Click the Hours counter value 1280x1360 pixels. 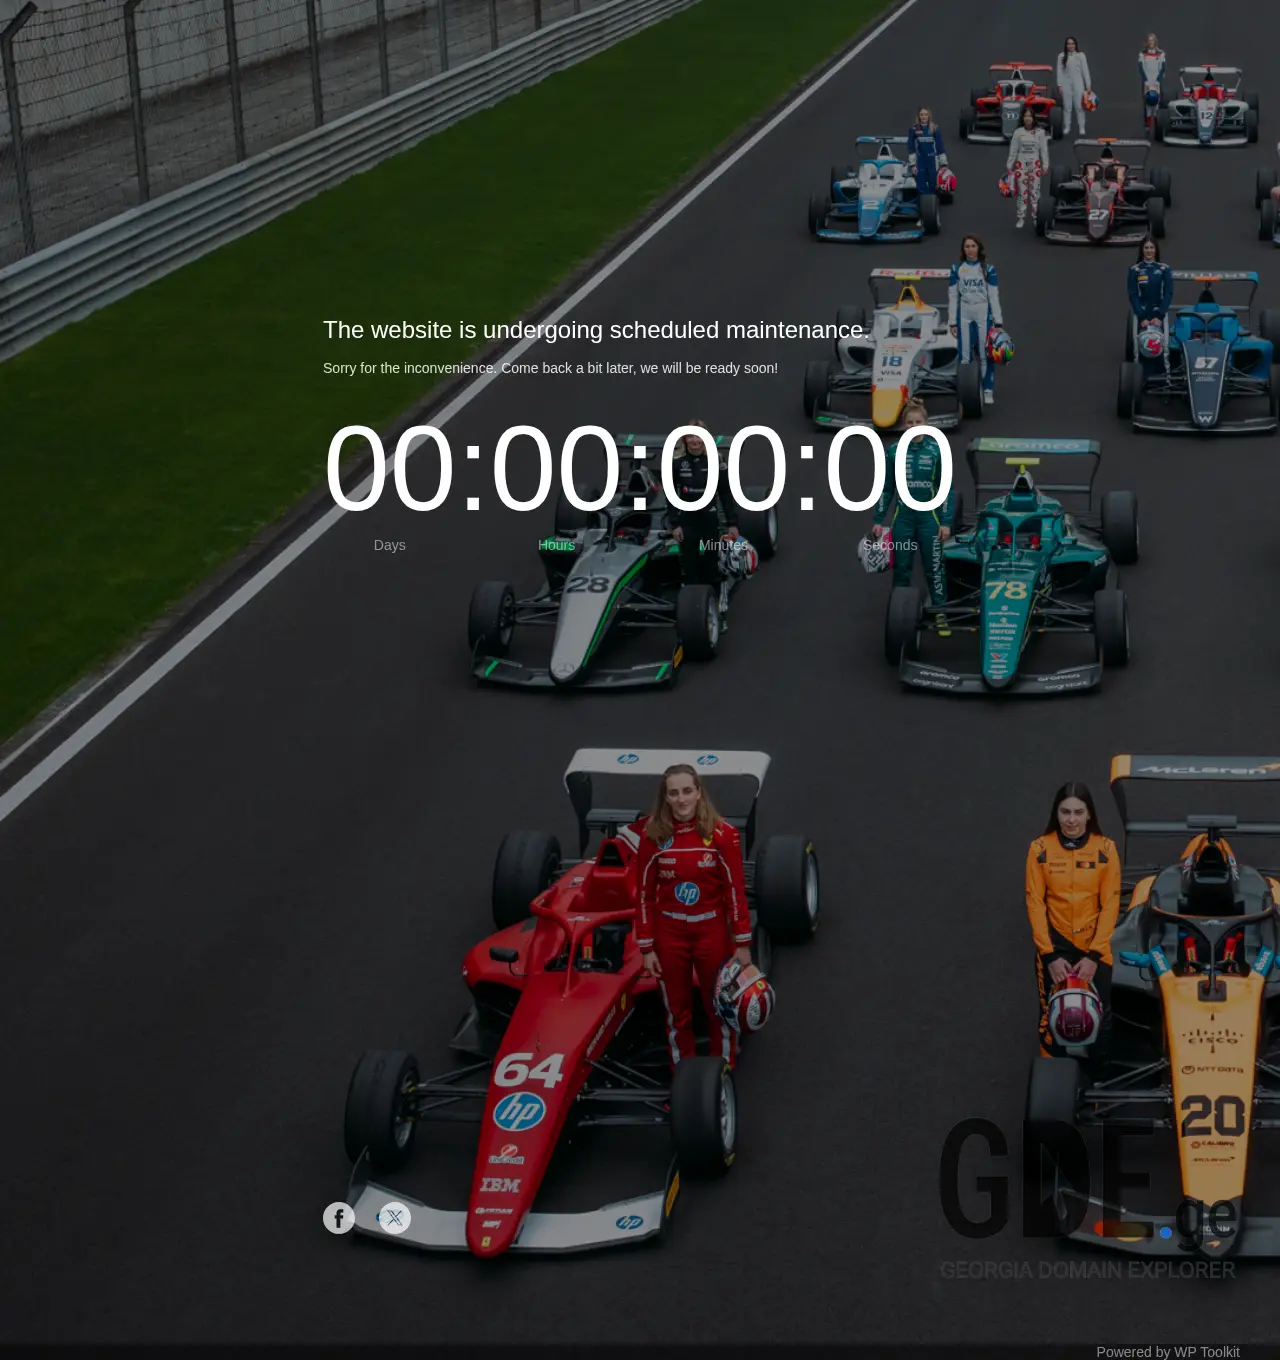pyautogui.click(x=556, y=468)
